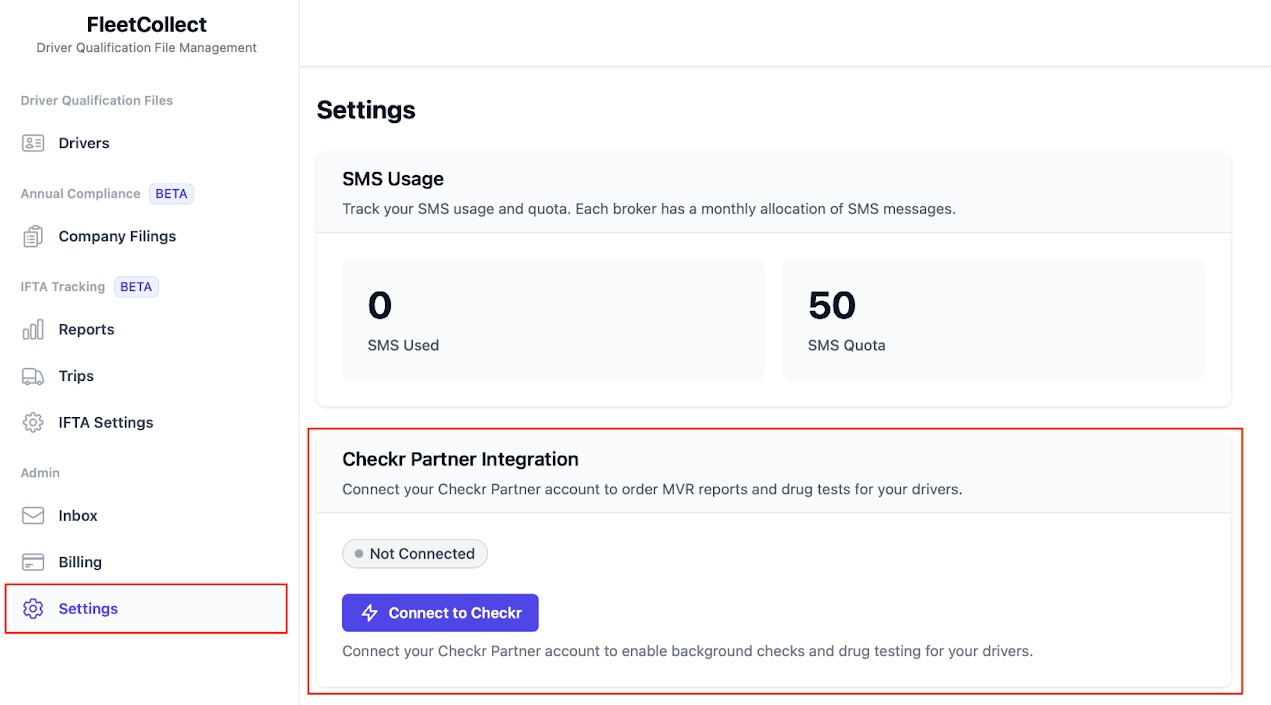Click the Driver Qualification Files section label

click(97, 101)
